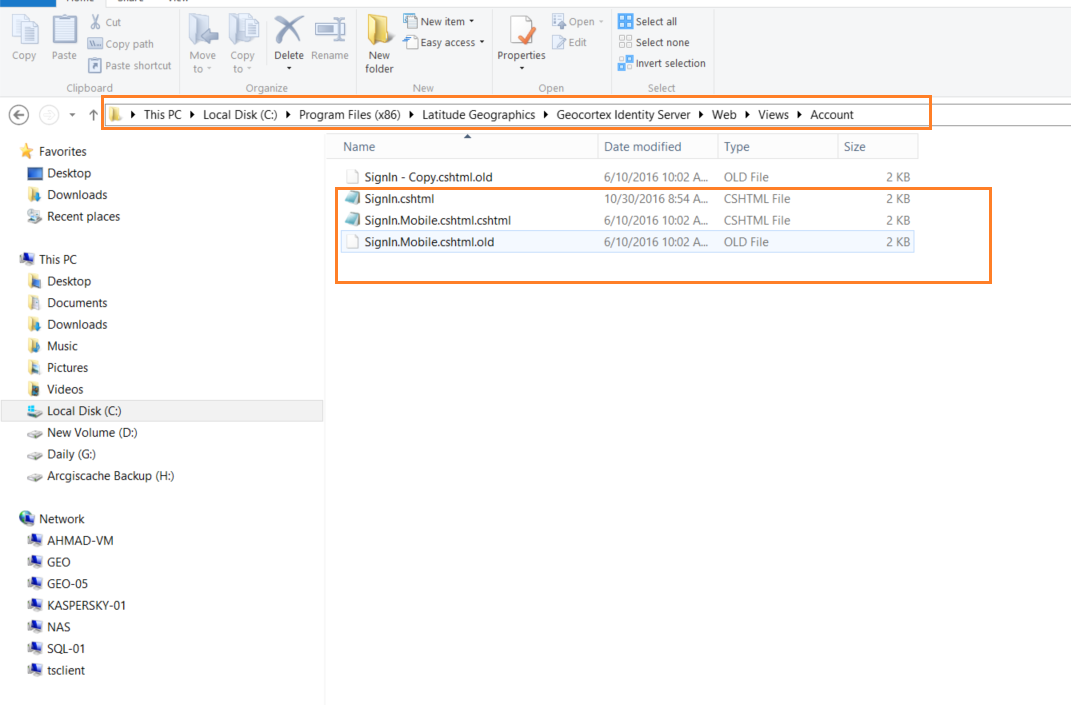Open Daily (G:) drive
The width and height of the screenshot is (1071, 705).
click(x=71, y=454)
